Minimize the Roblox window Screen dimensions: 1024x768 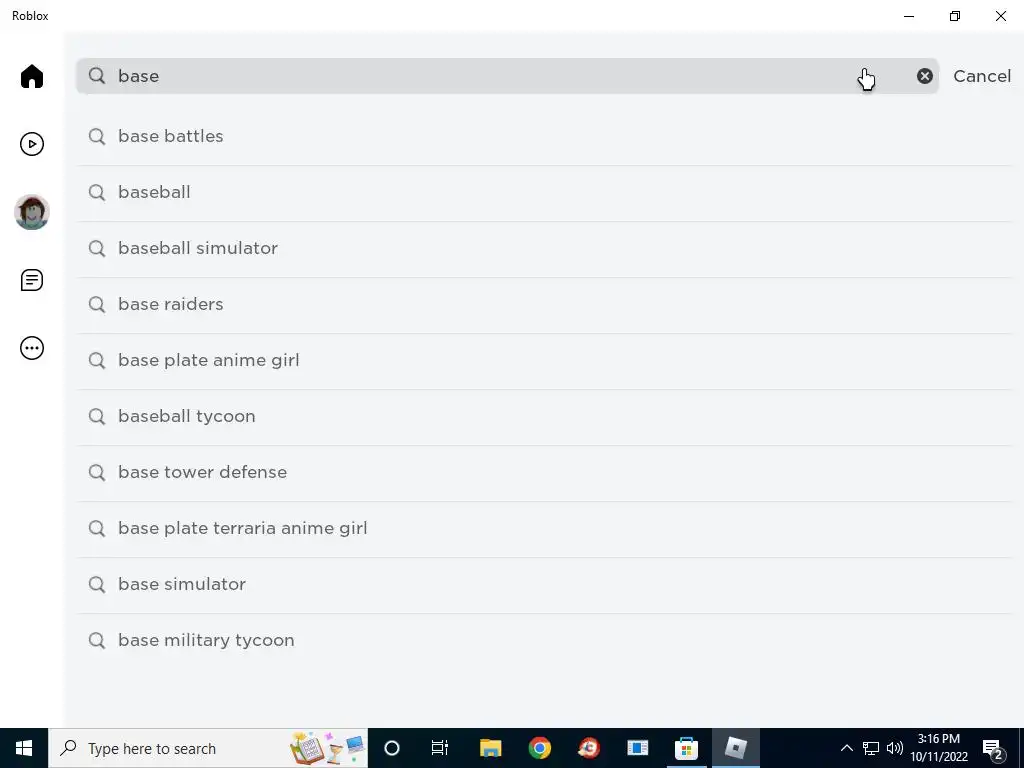(908, 16)
